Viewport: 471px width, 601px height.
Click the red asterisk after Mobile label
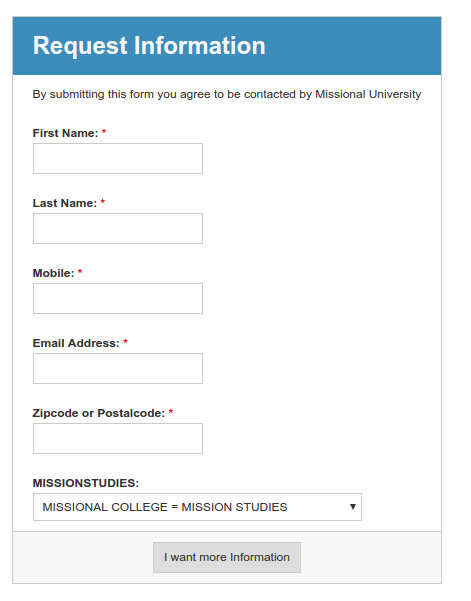click(80, 271)
